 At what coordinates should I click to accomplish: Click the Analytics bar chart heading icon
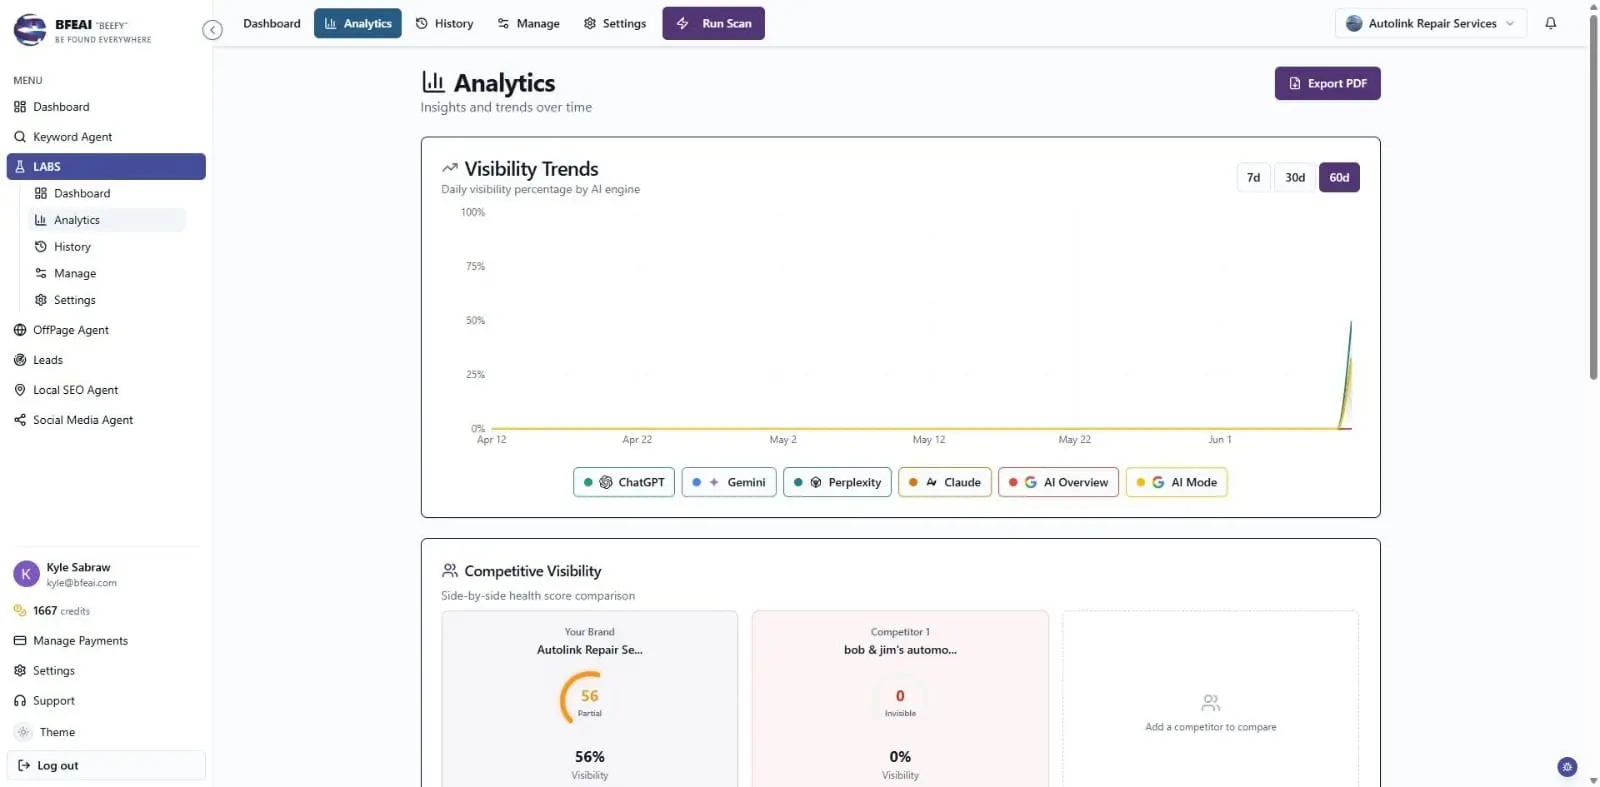433,82
